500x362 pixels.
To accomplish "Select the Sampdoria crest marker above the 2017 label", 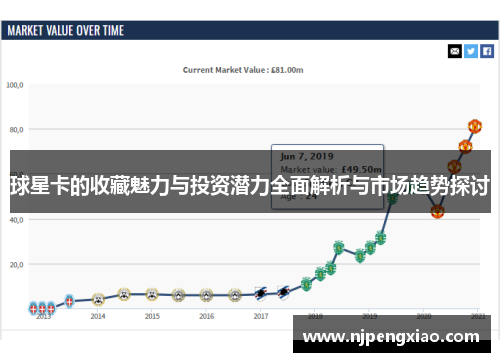I will point(261,294).
